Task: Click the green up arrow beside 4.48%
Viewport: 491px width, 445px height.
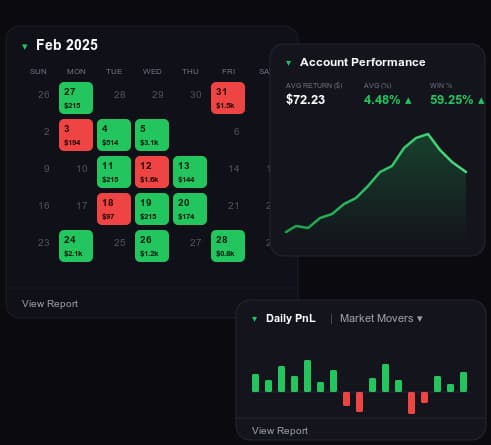Action: pos(408,100)
